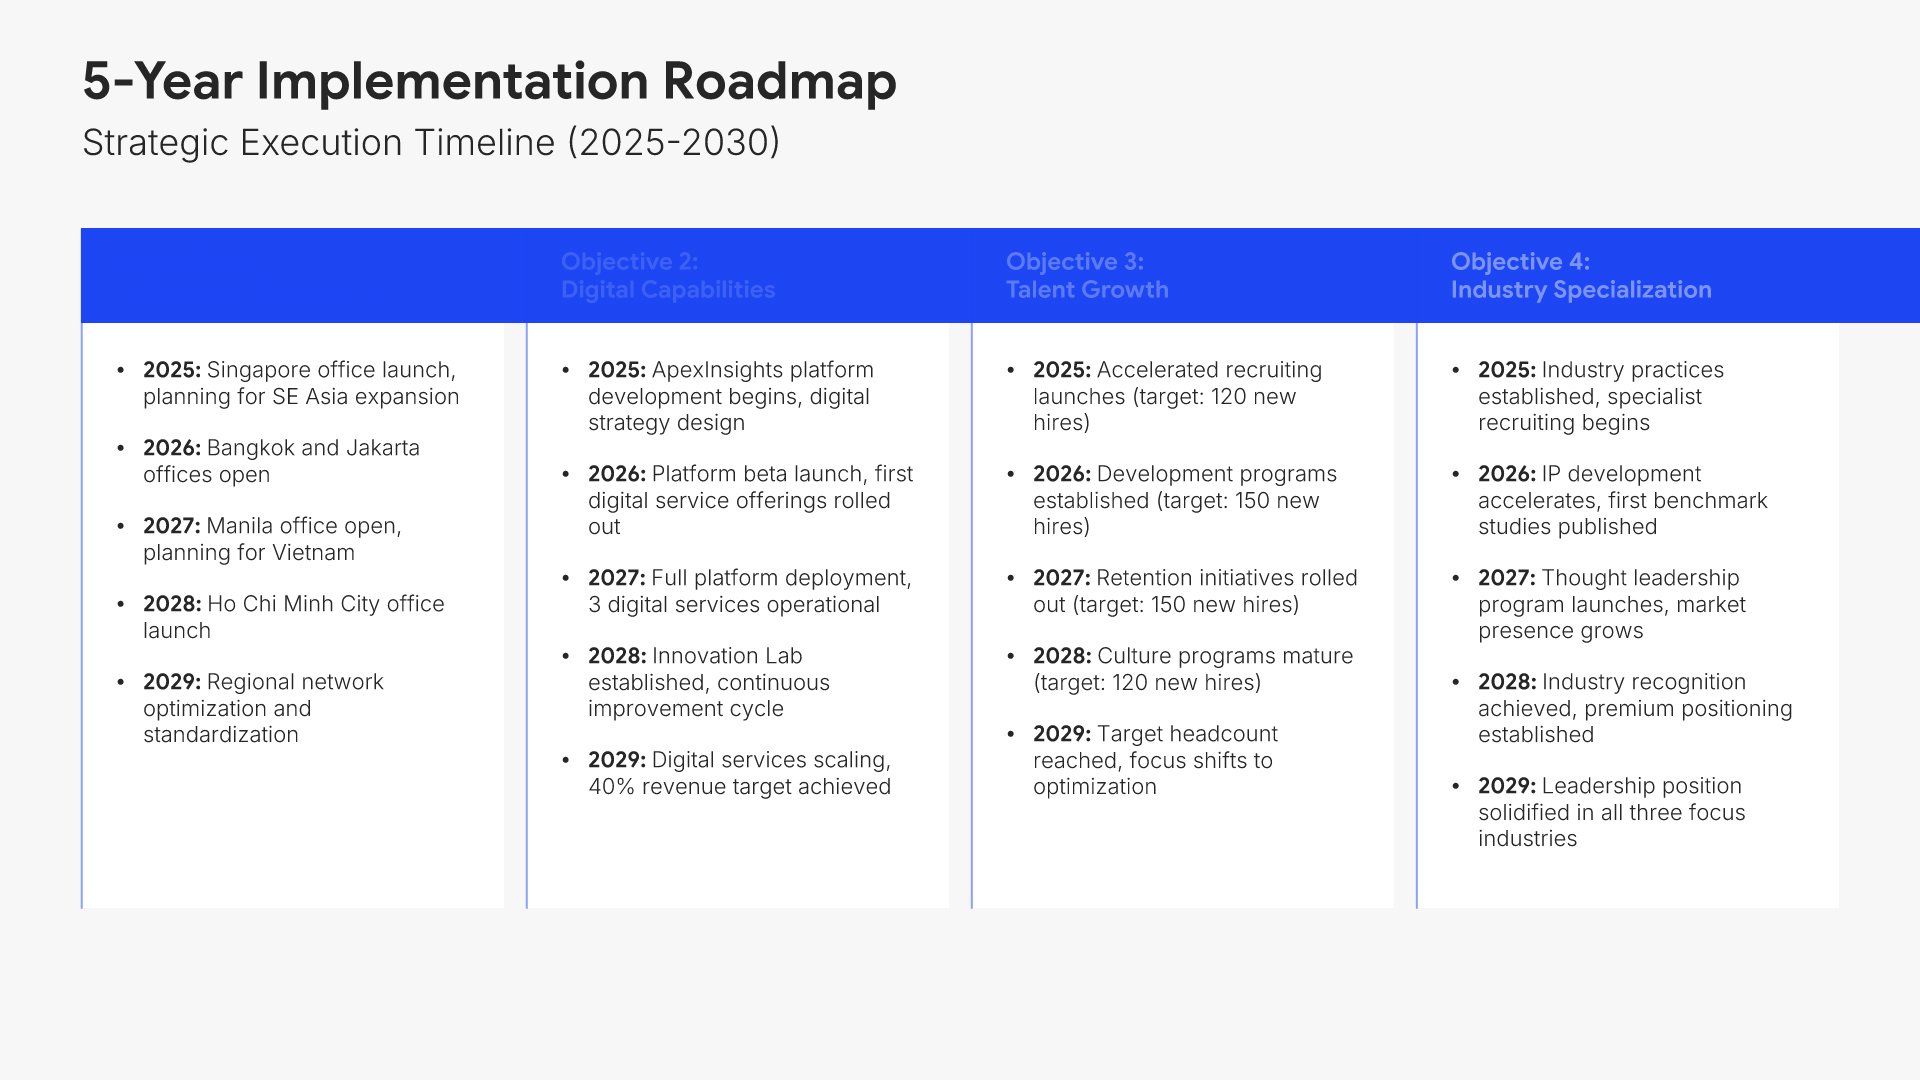Viewport: 1920px width, 1080px height.
Task: Click the '2029: Leadership position solidified' bullet
Action: [1611, 812]
